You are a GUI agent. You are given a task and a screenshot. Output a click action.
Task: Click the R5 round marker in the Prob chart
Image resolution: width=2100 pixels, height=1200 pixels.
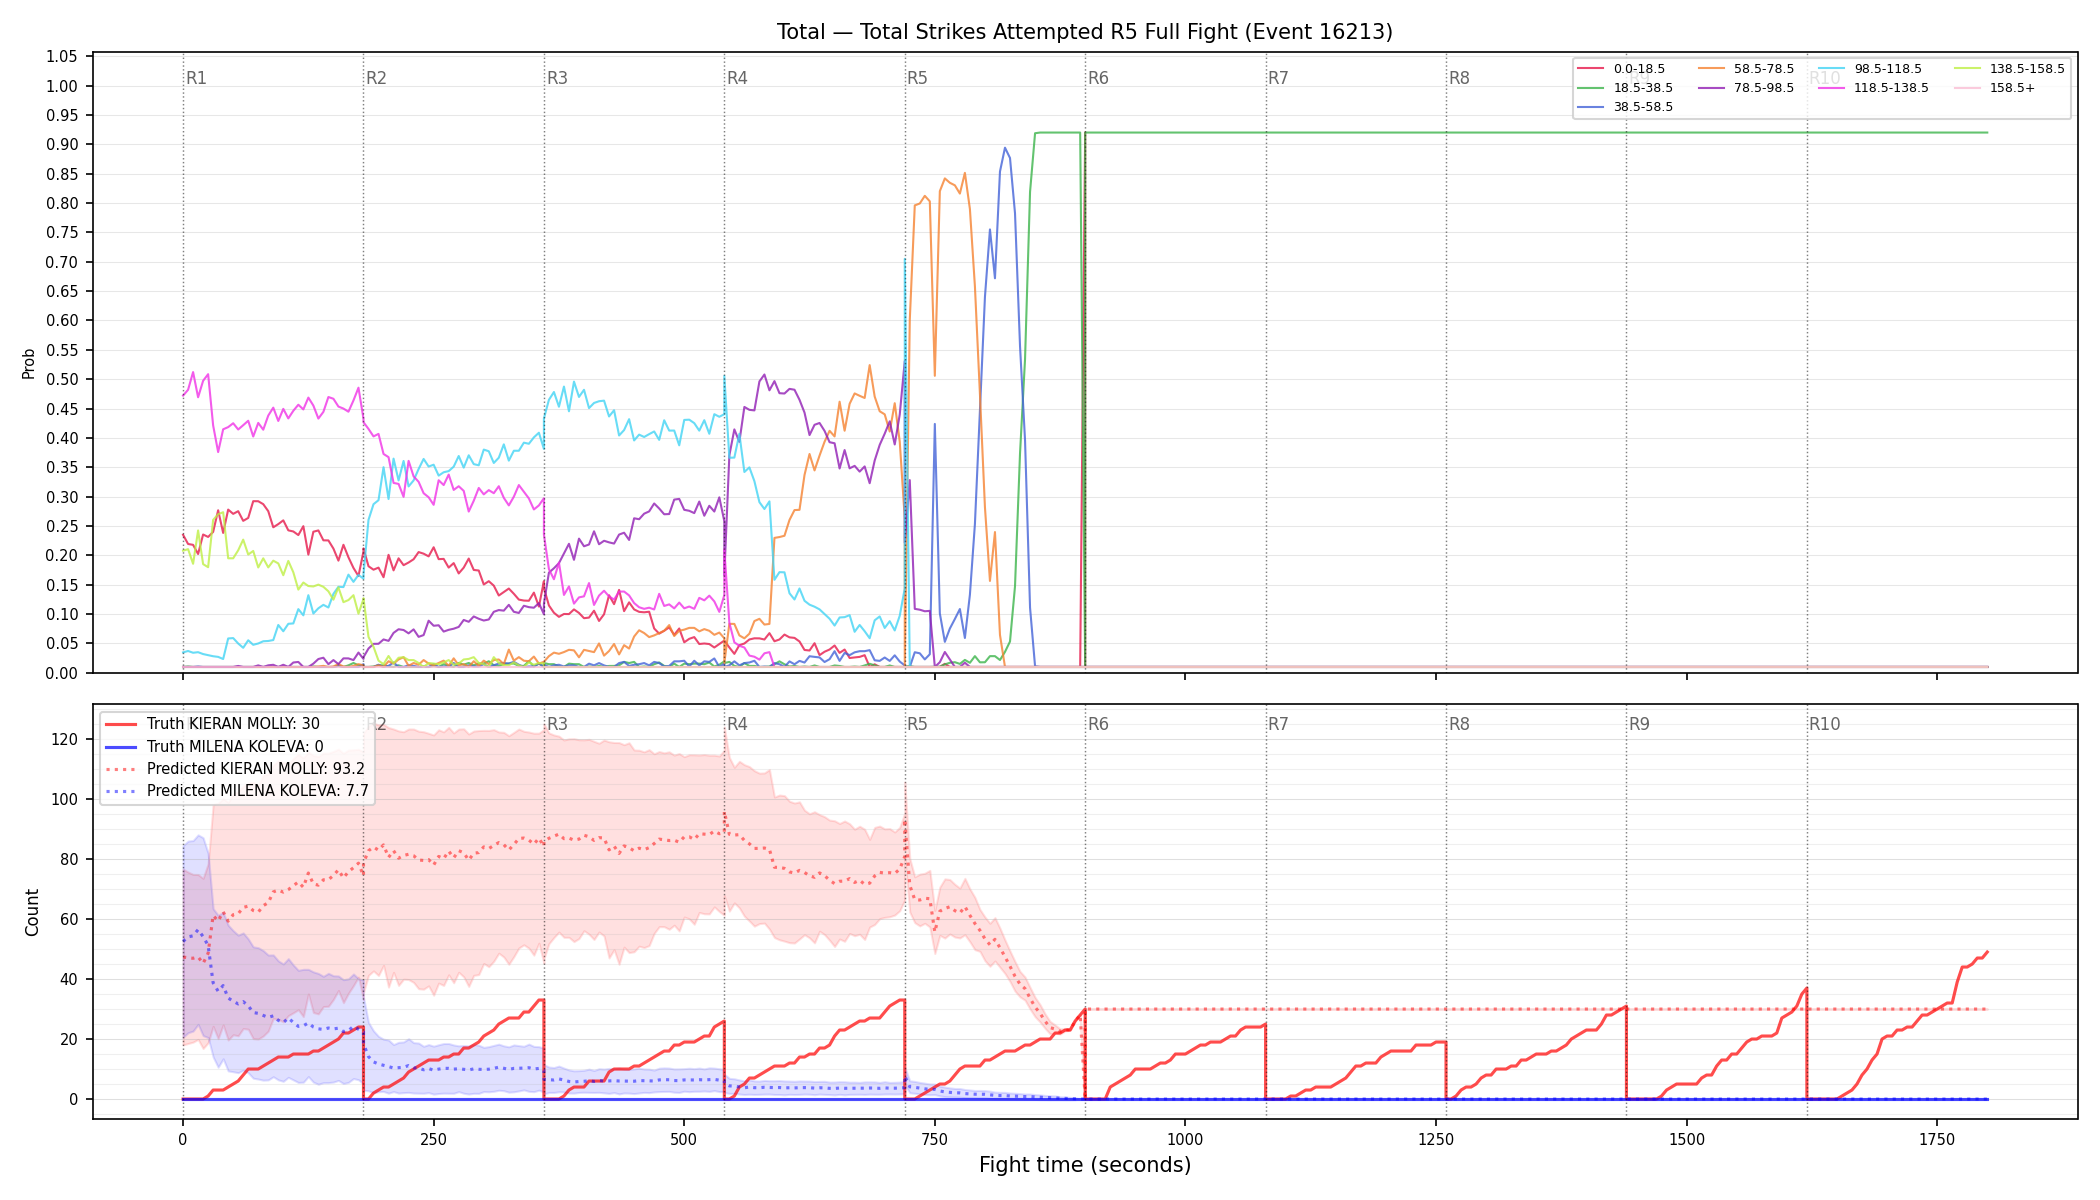tap(917, 78)
